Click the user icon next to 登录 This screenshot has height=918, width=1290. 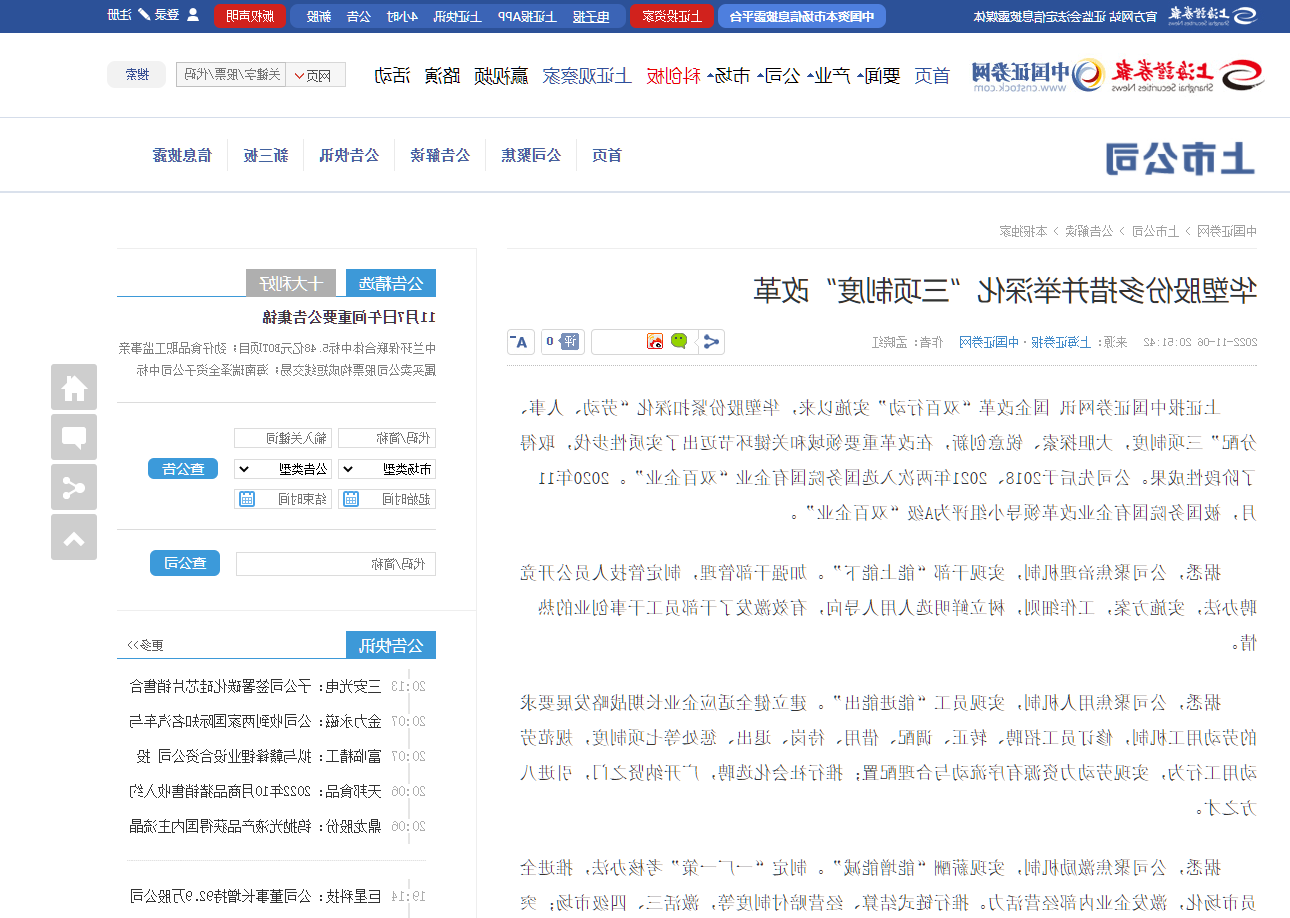193,15
